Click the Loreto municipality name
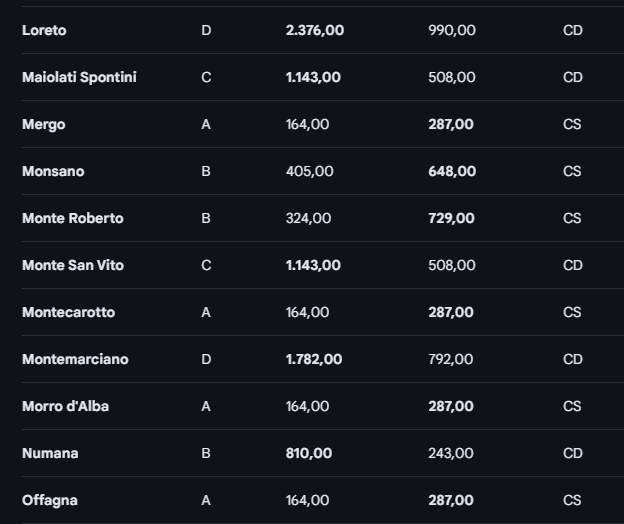The height and width of the screenshot is (524, 624). click(44, 30)
